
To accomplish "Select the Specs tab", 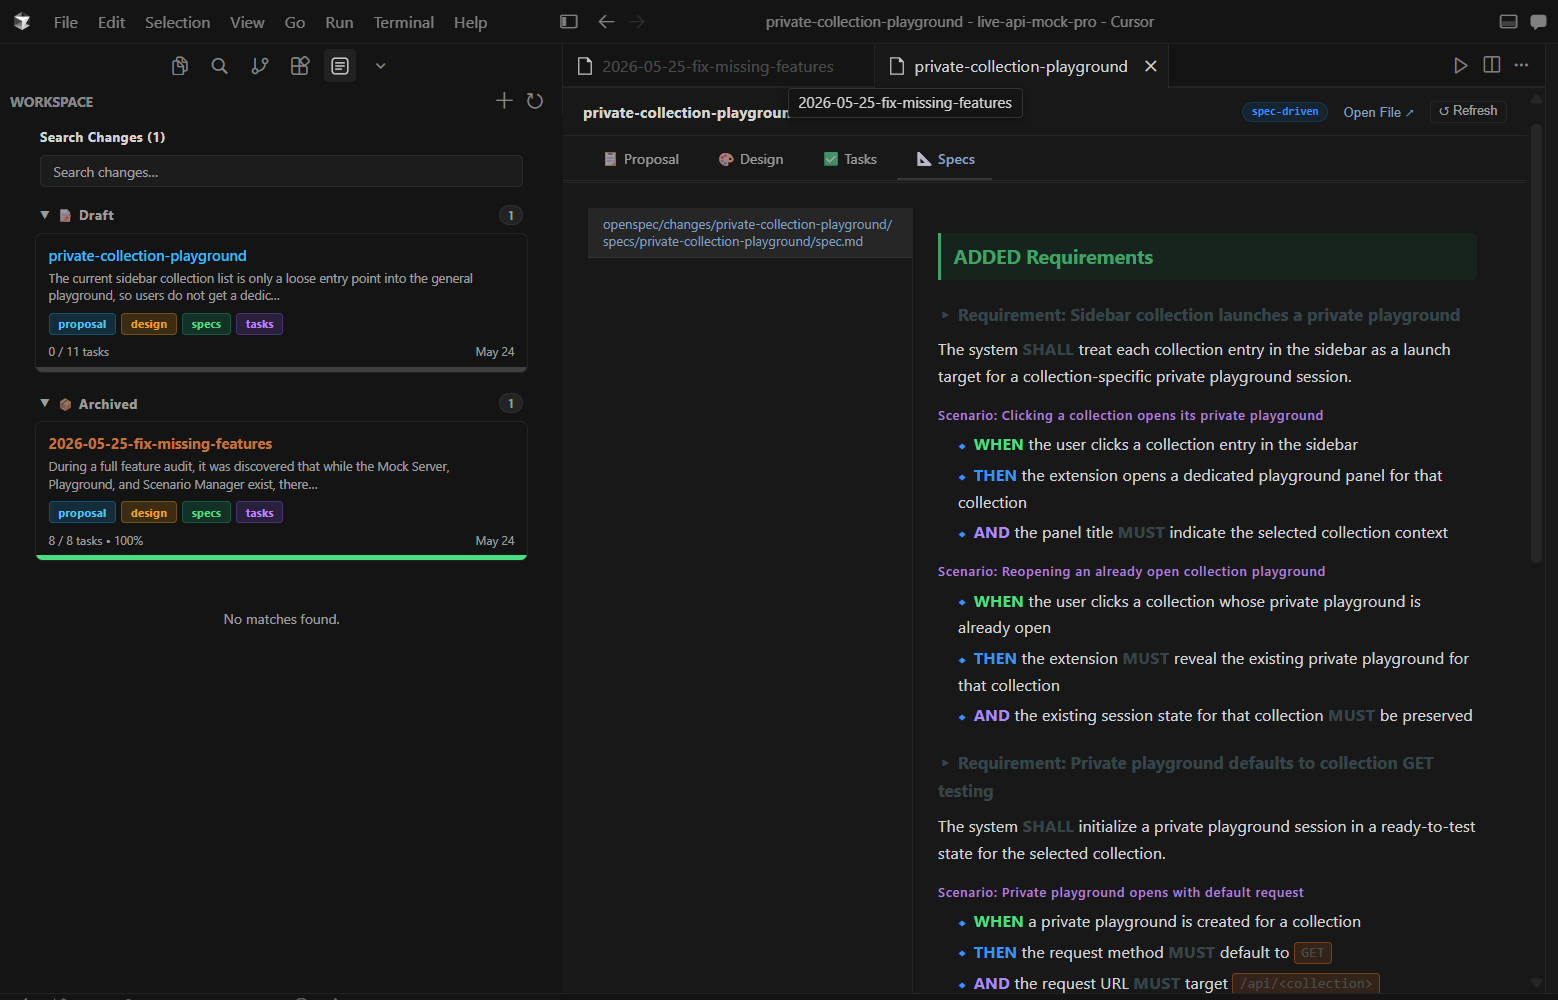I will pos(945,159).
